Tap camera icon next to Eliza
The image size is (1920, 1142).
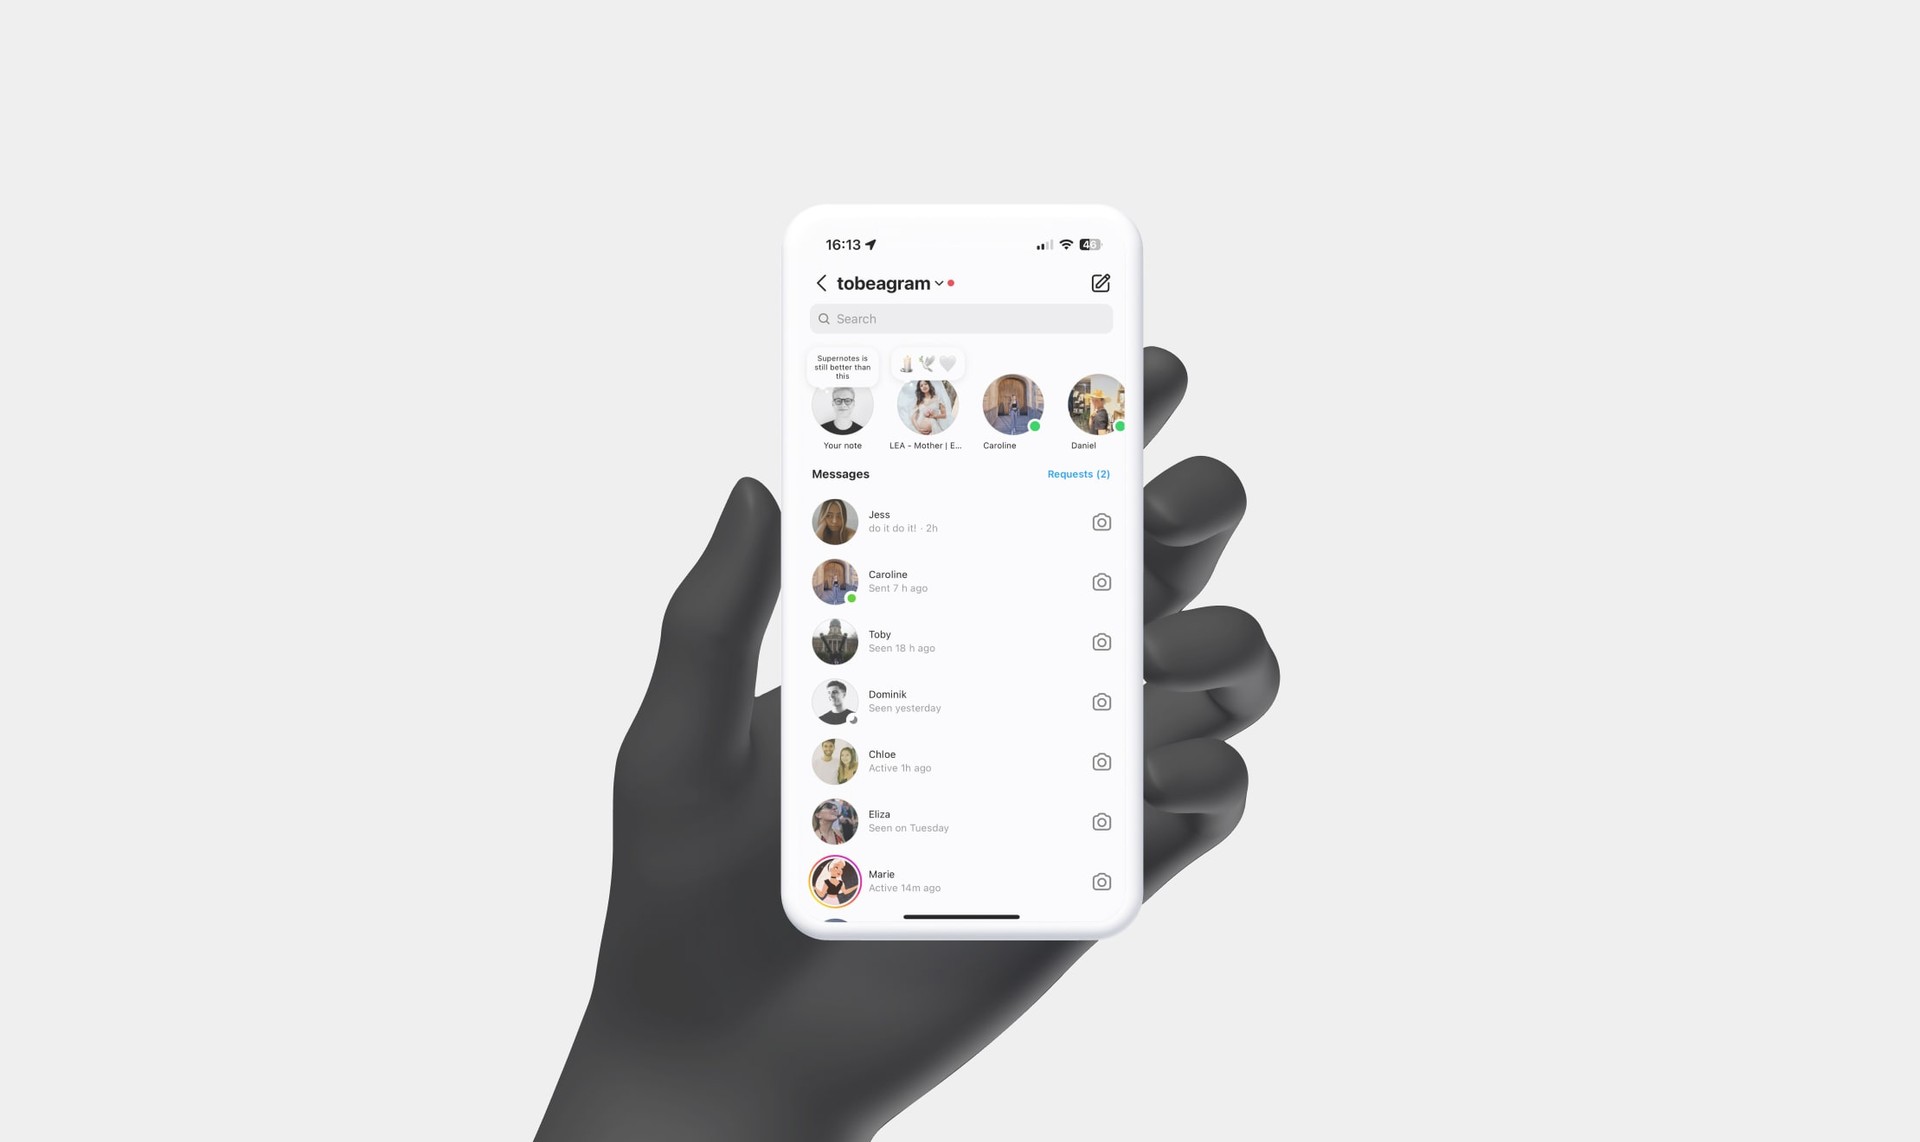click(x=1101, y=821)
